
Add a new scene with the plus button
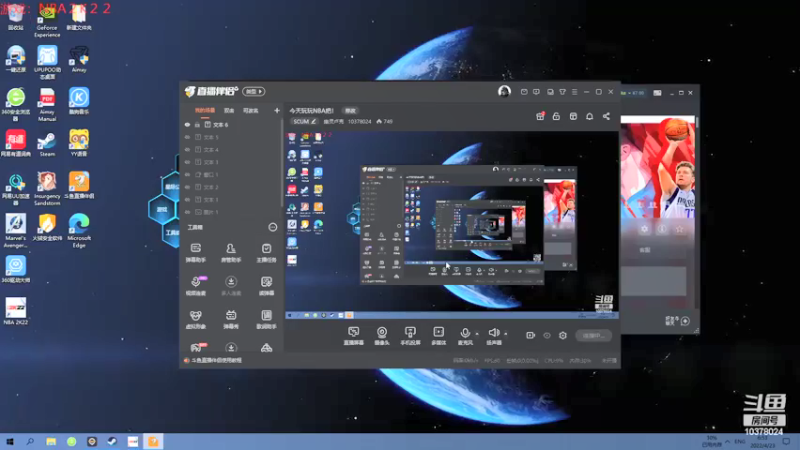[x=277, y=110]
